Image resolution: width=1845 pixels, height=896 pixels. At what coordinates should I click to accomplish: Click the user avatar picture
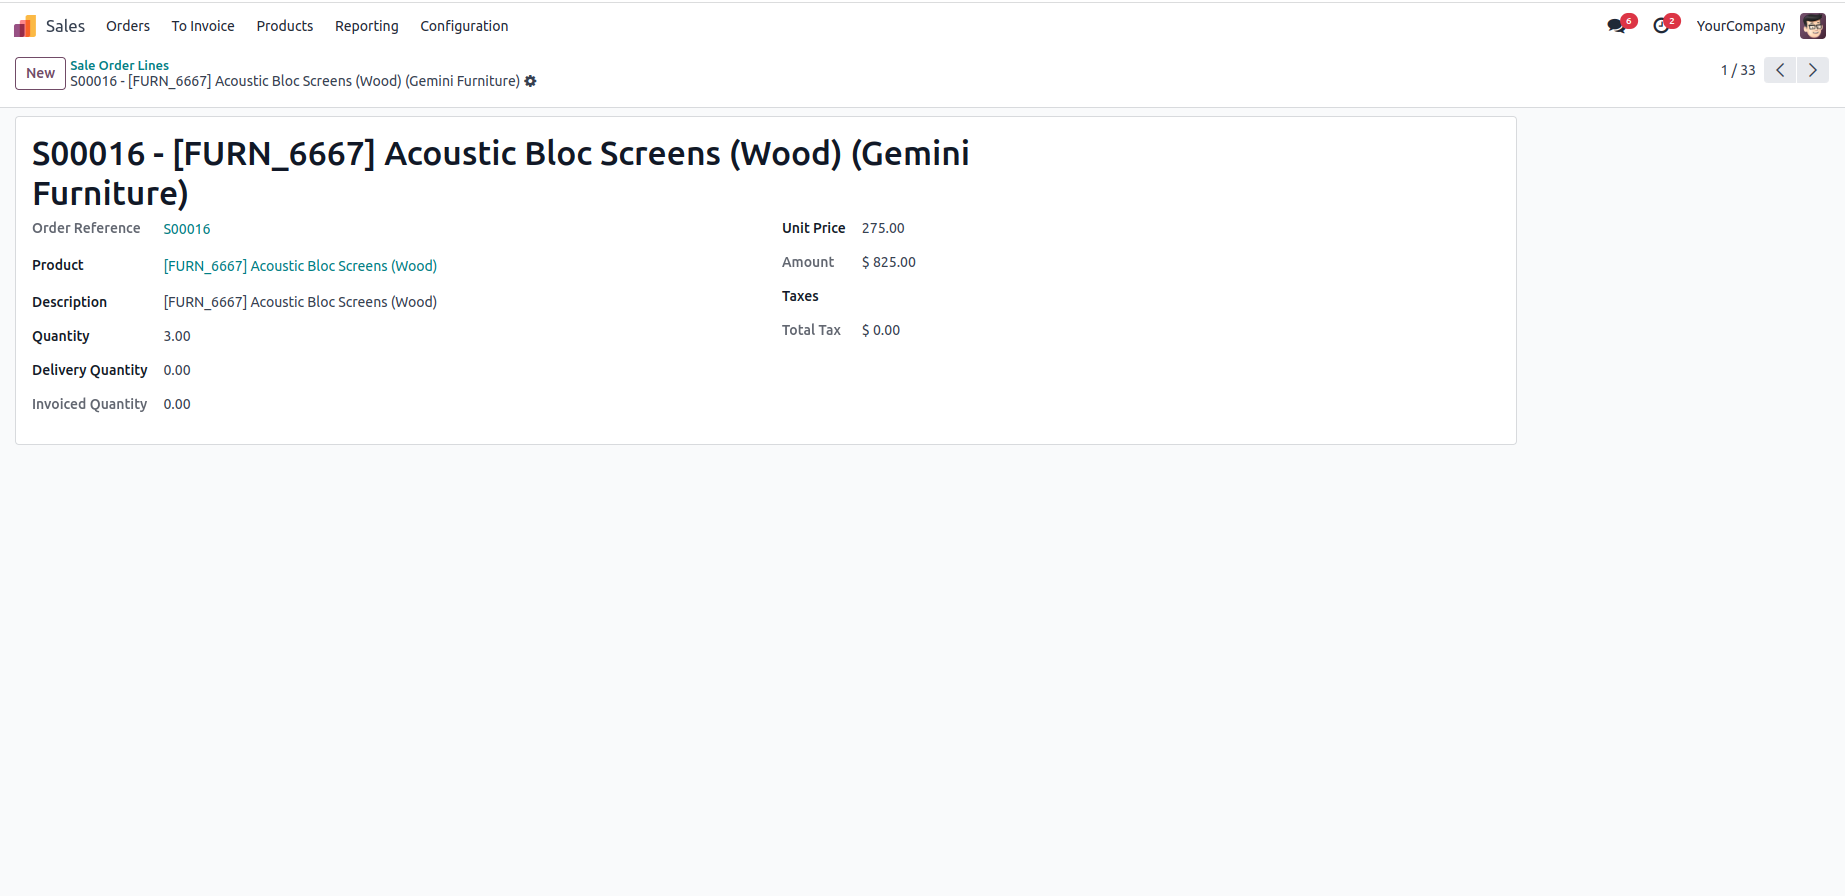tap(1812, 26)
